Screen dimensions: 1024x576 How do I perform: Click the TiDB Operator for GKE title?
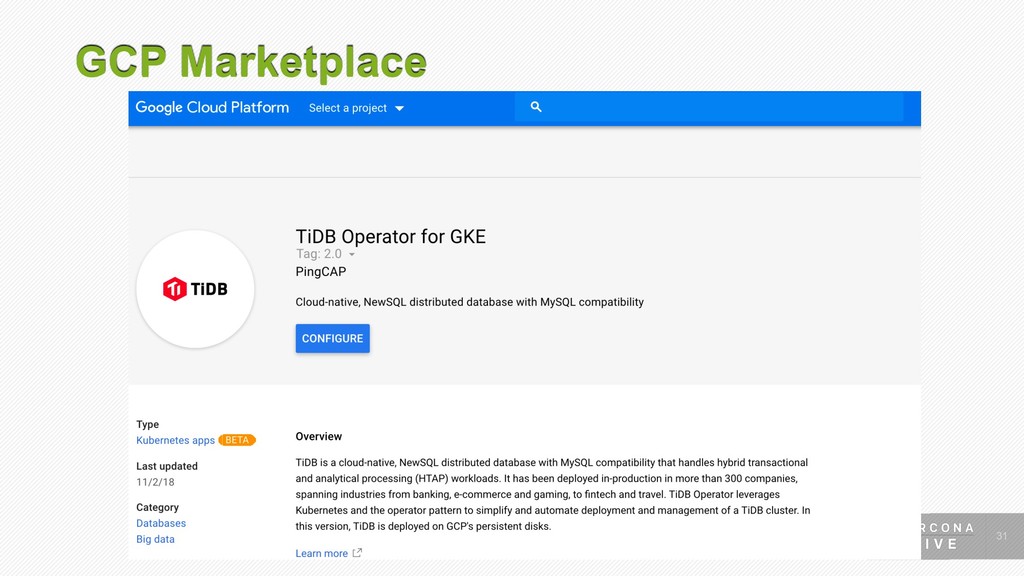(x=391, y=236)
